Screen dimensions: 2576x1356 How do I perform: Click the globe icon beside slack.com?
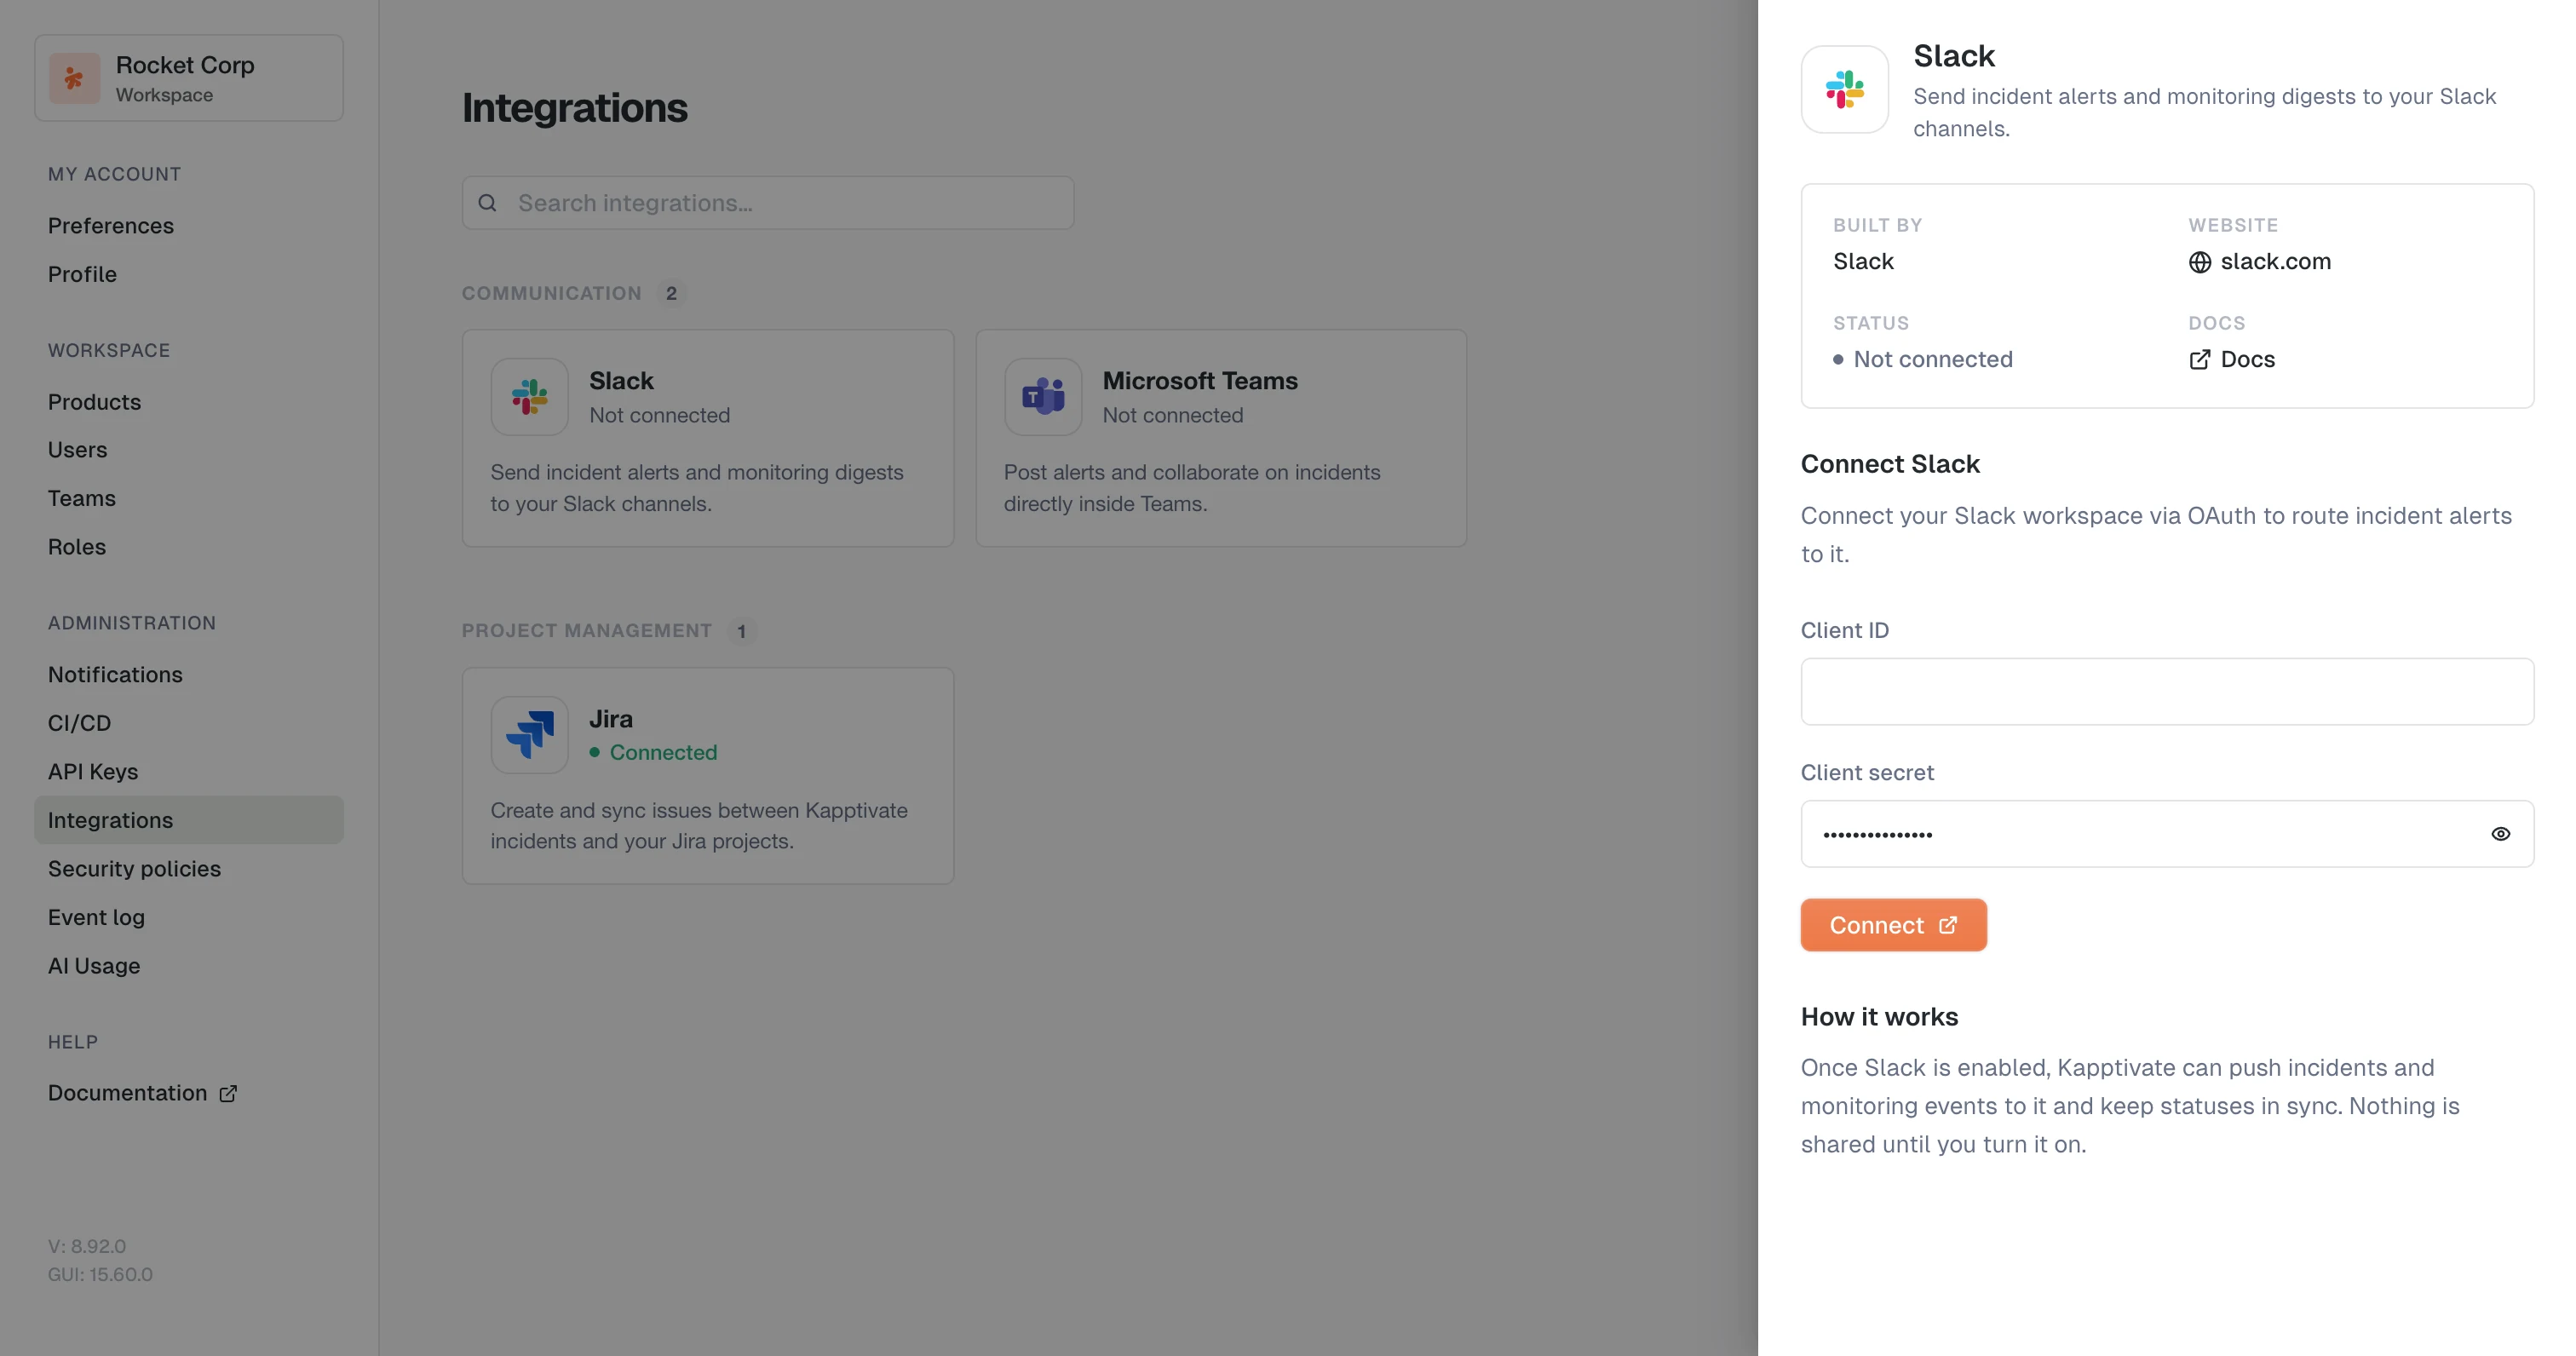(2199, 262)
